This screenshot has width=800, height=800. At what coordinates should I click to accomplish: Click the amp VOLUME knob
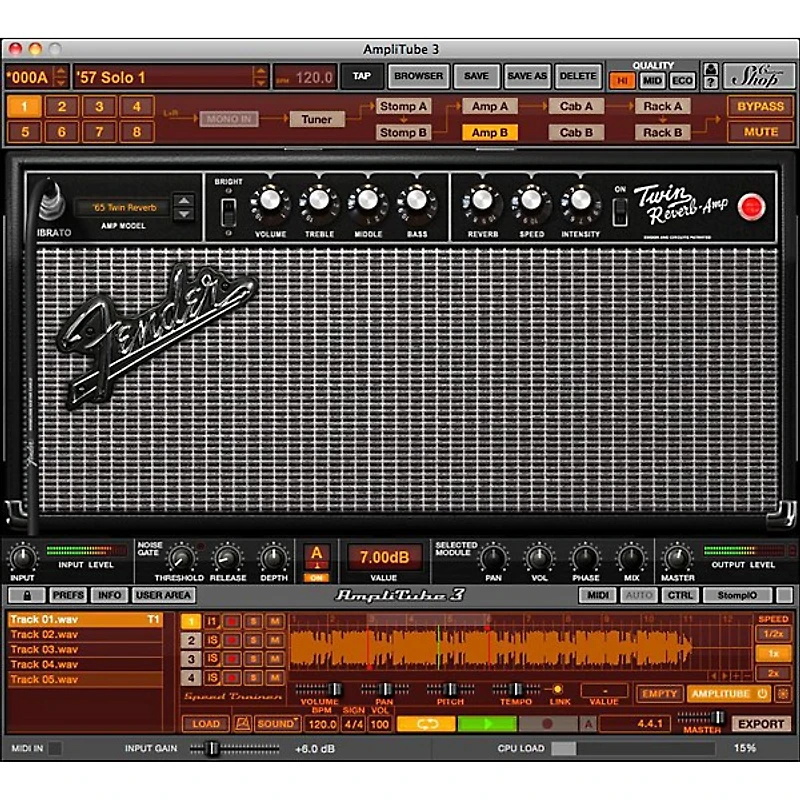click(270, 201)
